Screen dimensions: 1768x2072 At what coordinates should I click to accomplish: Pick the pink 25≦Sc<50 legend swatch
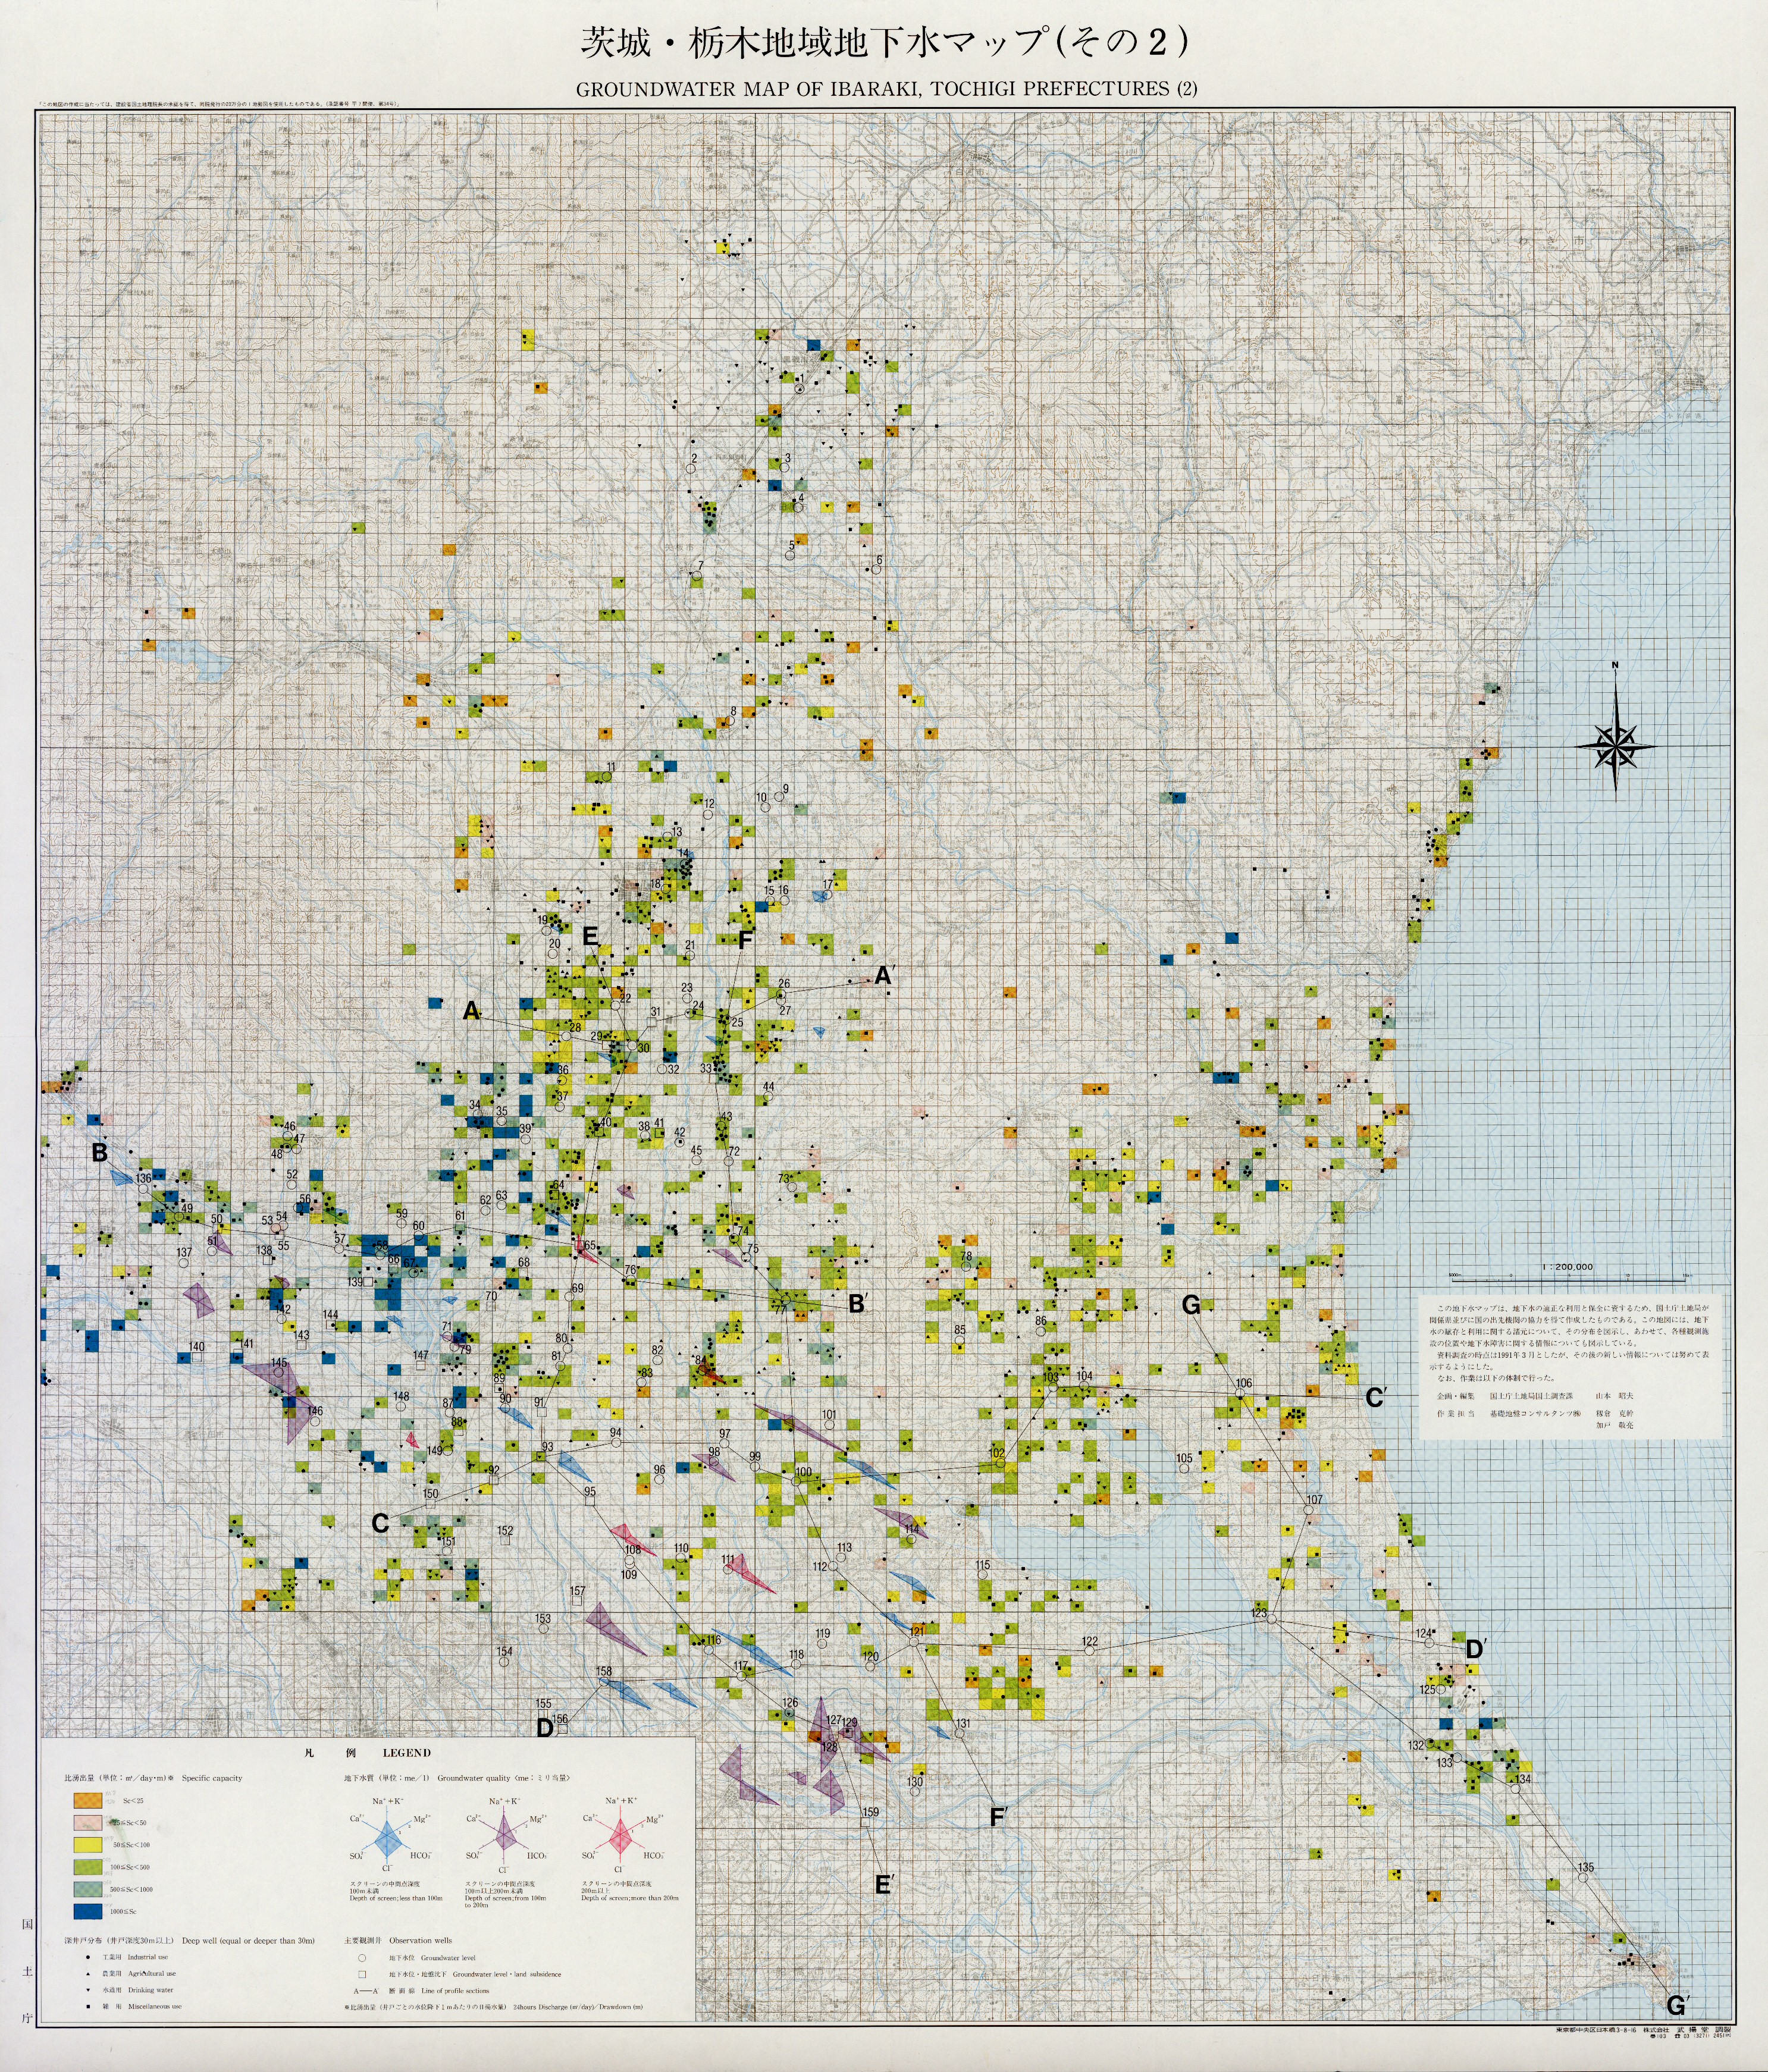(x=88, y=1823)
